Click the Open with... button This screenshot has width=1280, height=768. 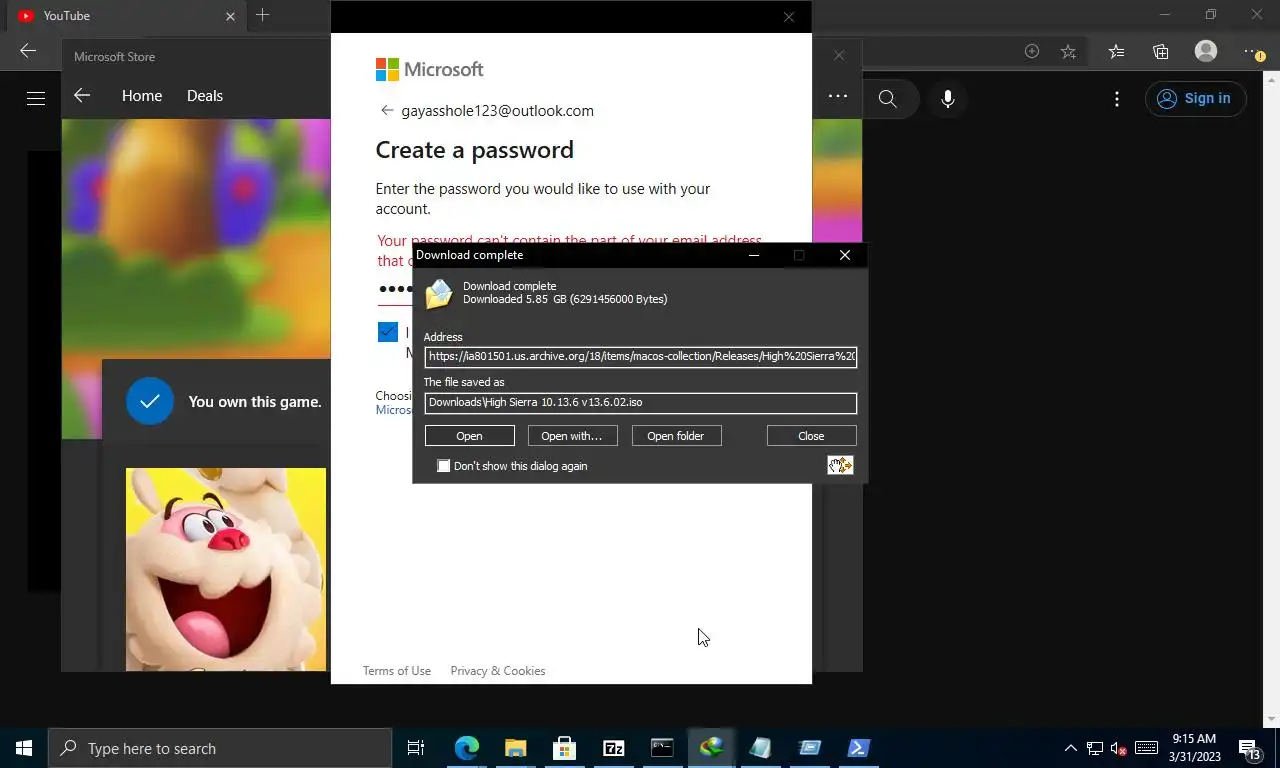(572, 436)
